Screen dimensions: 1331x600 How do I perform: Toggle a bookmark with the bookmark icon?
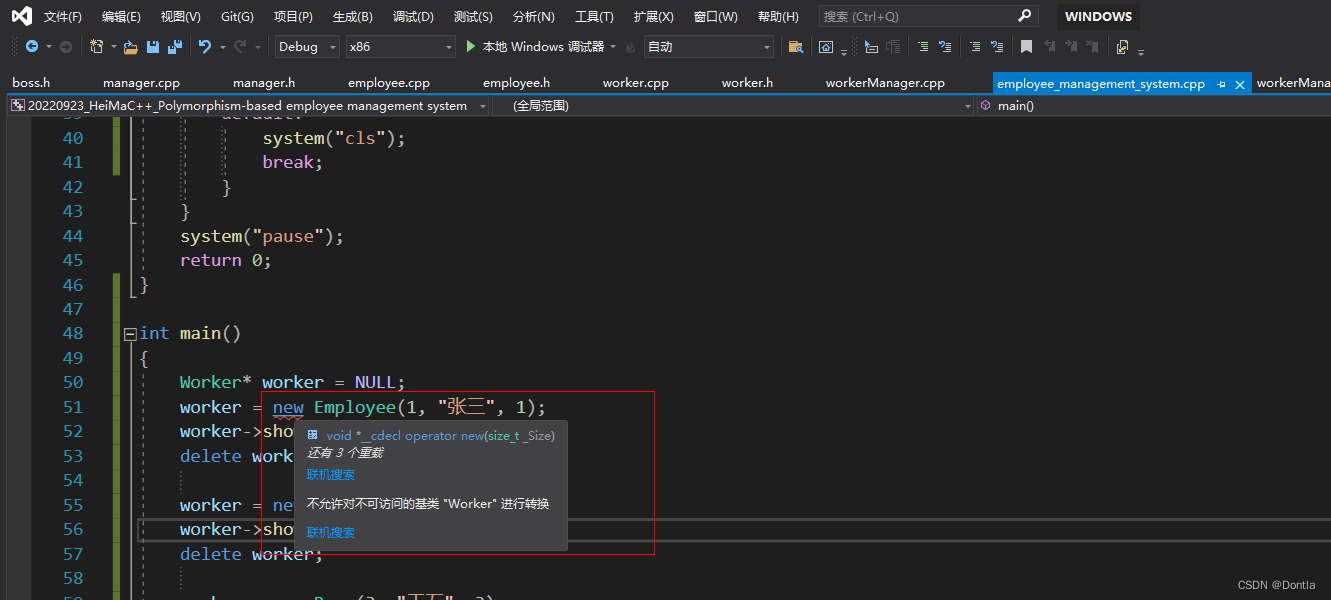tap(1026, 46)
